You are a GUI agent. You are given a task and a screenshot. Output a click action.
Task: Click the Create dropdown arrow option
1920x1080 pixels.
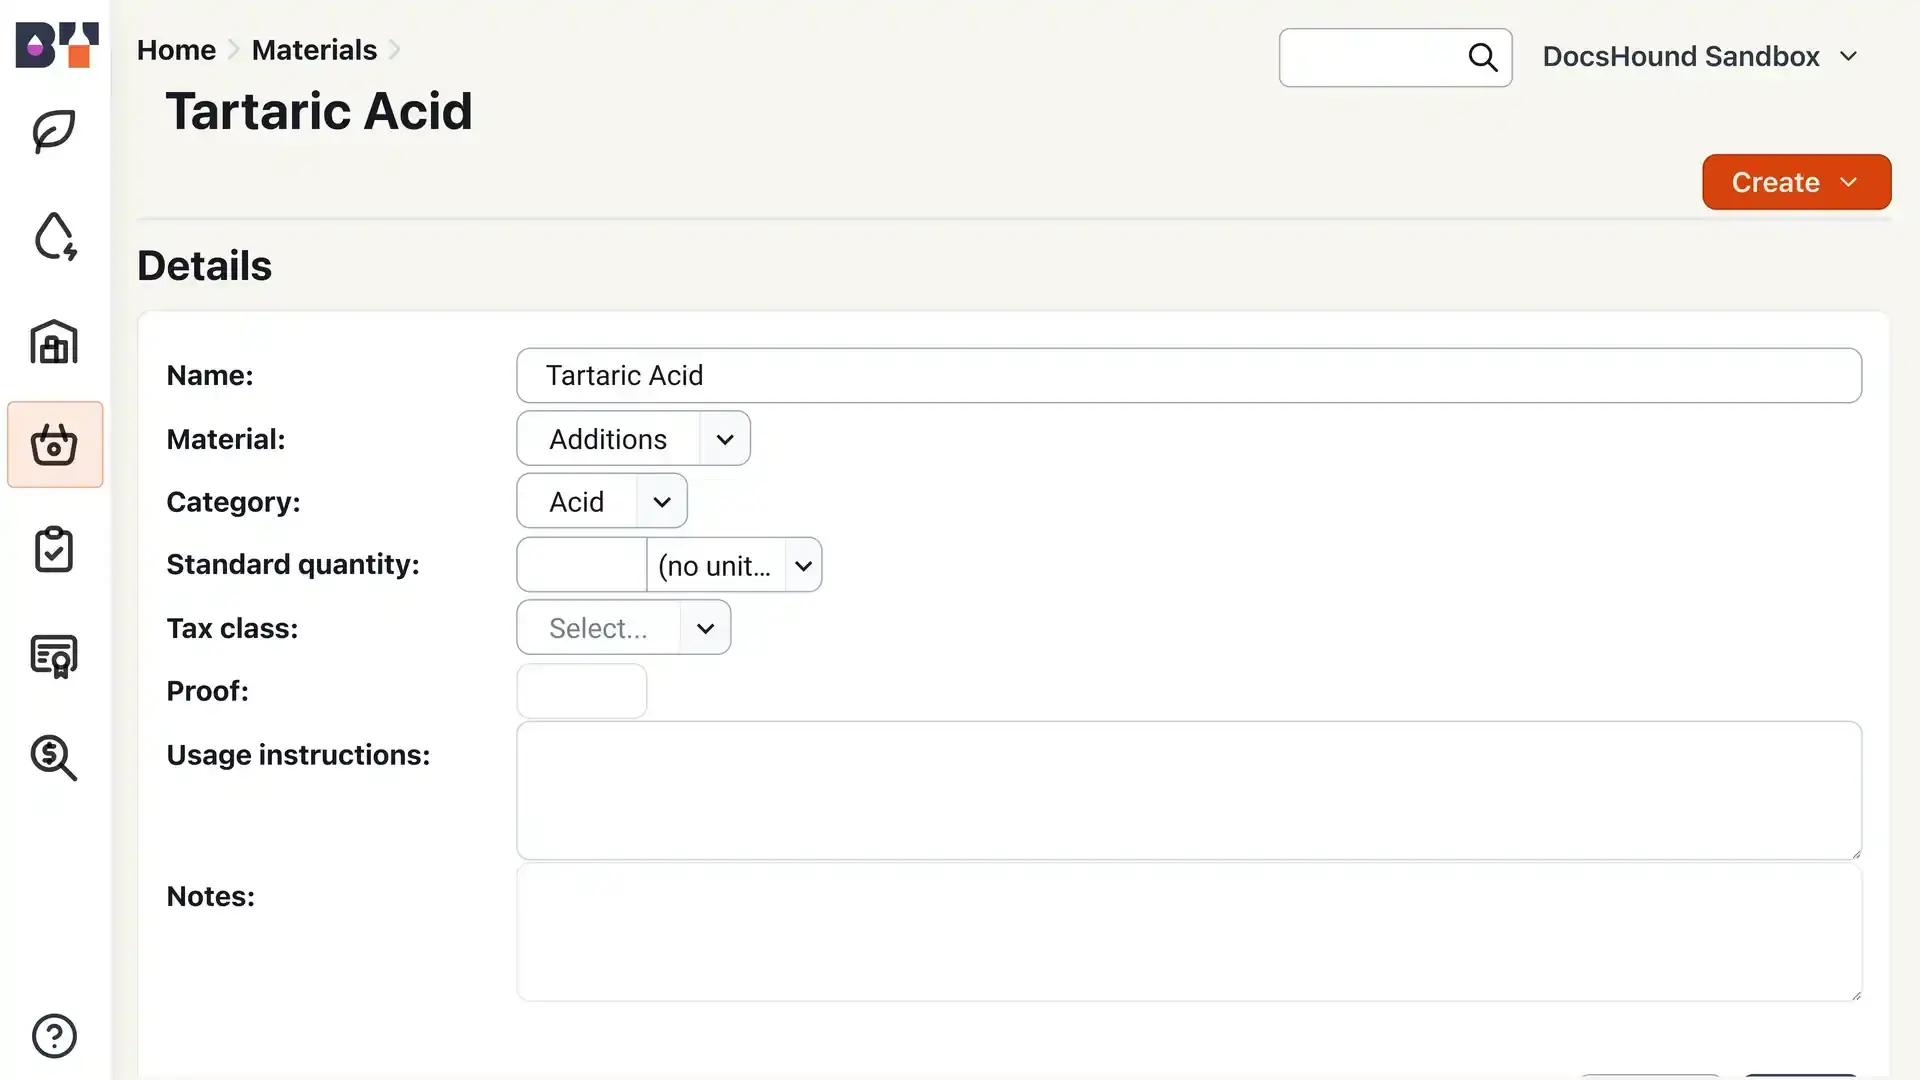(1853, 182)
